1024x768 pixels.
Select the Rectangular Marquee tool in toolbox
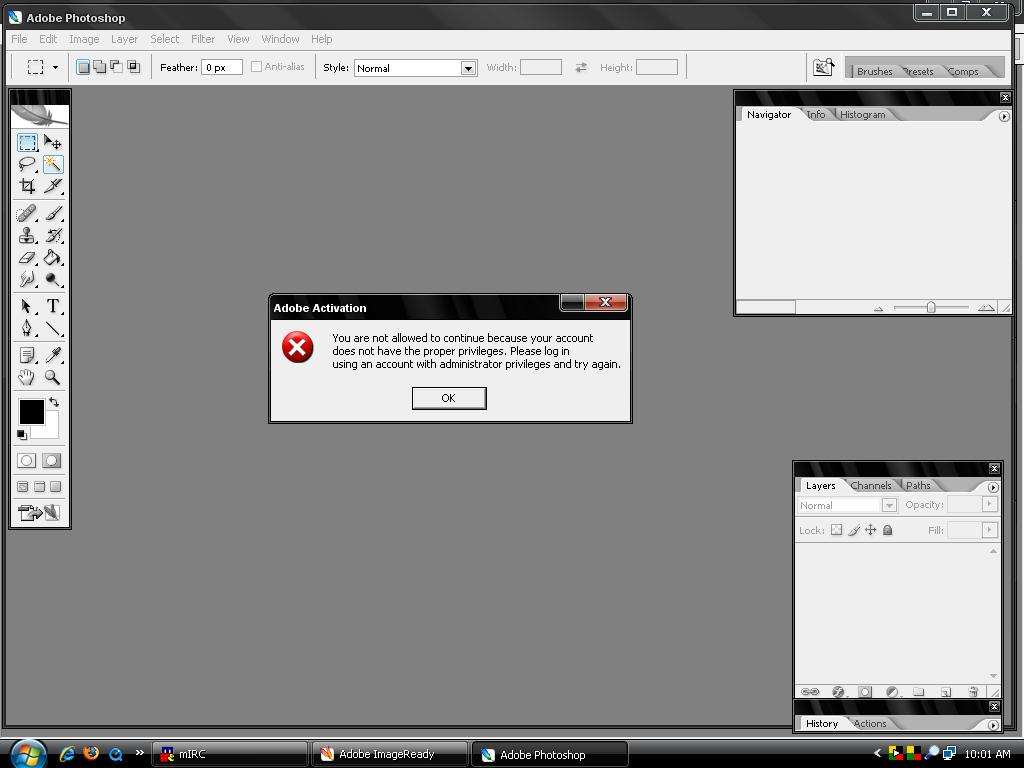click(x=27, y=142)
